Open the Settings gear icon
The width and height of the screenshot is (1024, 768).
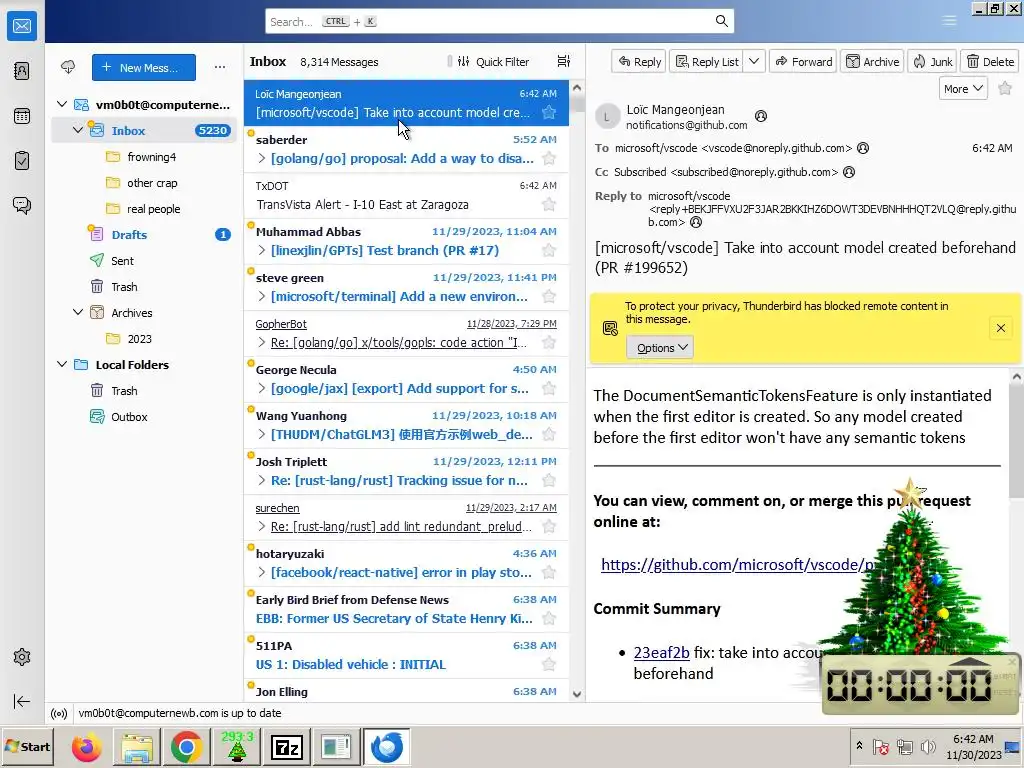(x=22, y=657)
